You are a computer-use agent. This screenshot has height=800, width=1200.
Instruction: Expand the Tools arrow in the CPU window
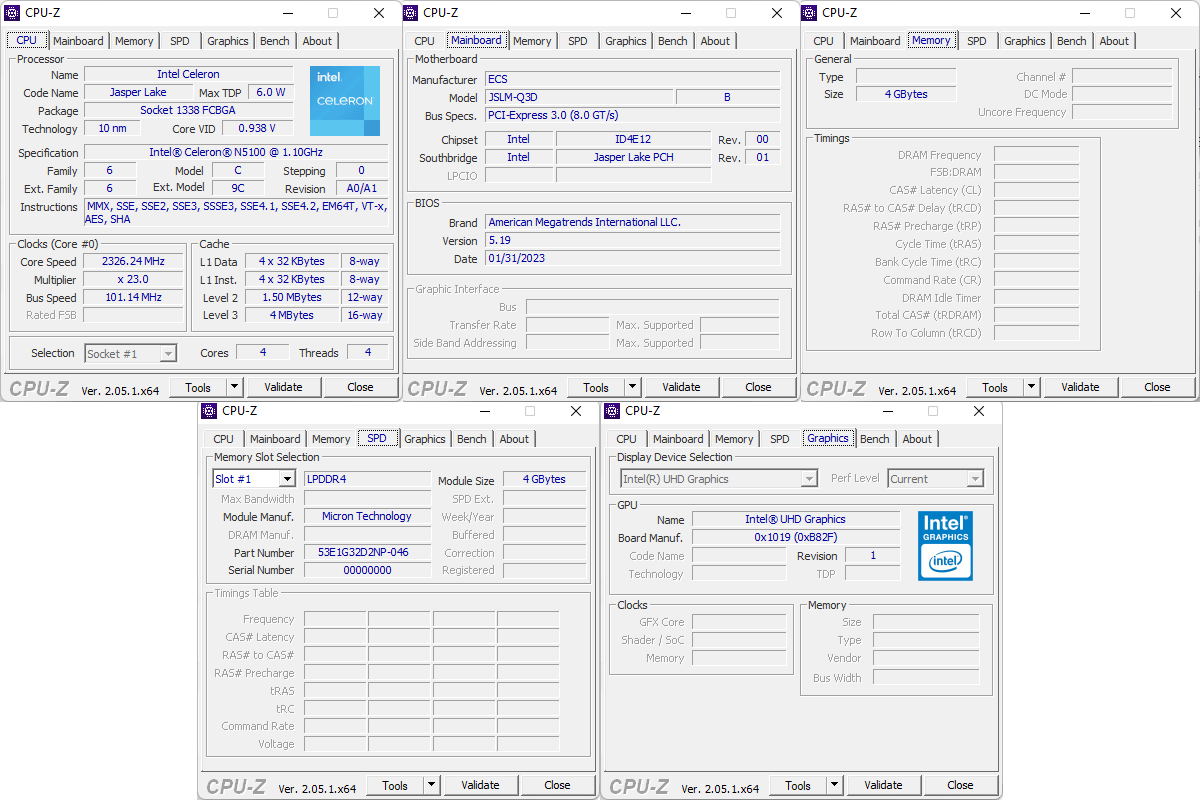coord(235,387)
